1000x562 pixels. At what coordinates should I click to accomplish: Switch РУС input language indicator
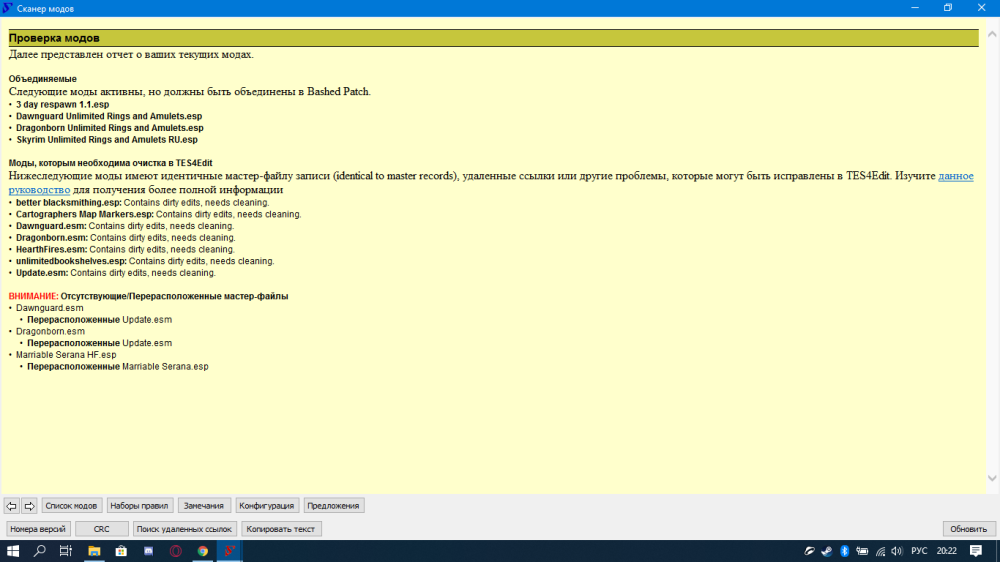click(x=919, y=551)
